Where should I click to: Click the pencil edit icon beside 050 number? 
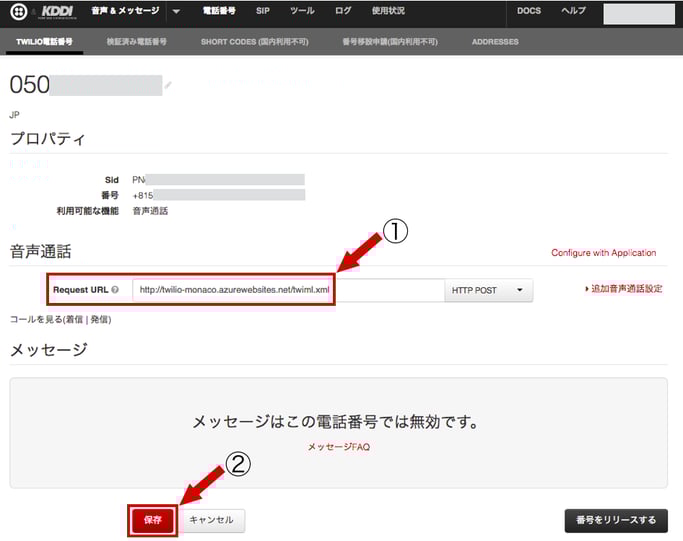(x=168, y=85)
